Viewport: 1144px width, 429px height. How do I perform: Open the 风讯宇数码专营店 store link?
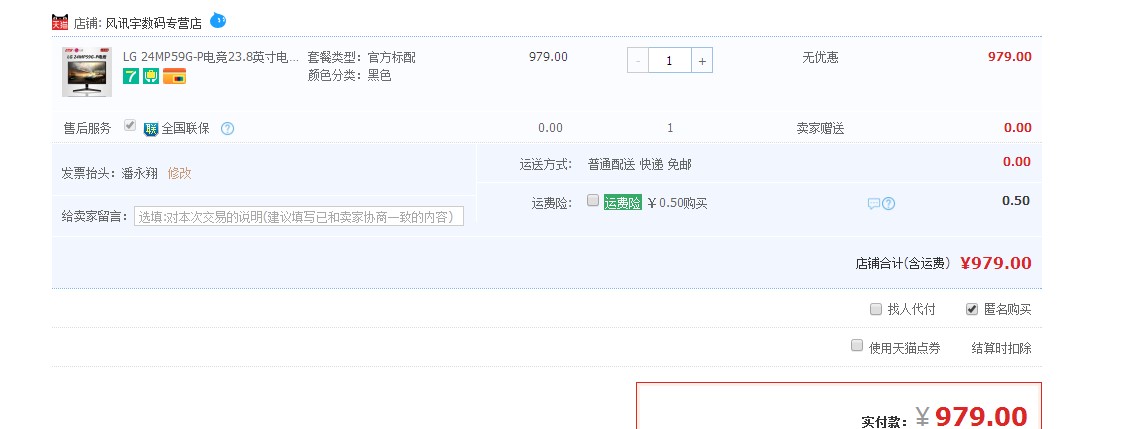153,23
